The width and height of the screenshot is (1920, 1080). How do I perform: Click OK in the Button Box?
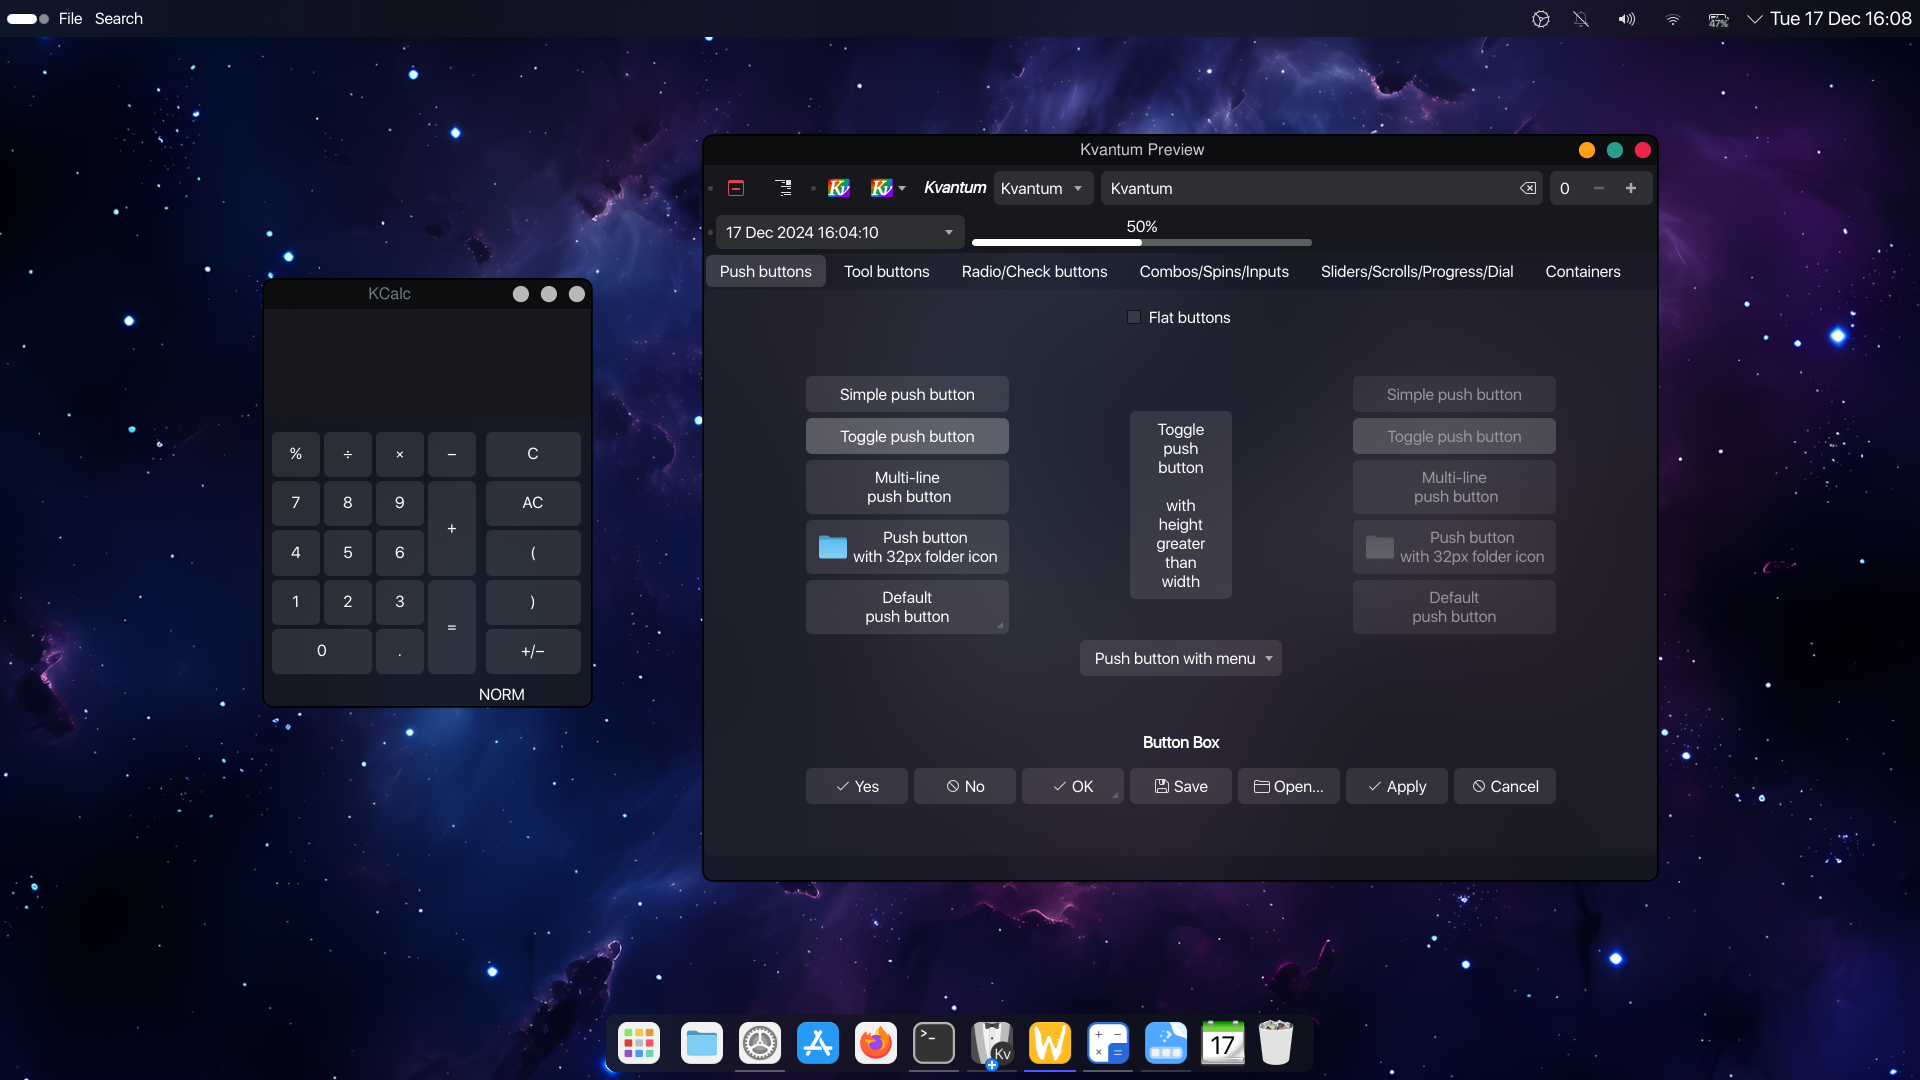(x=1073, y=786)
